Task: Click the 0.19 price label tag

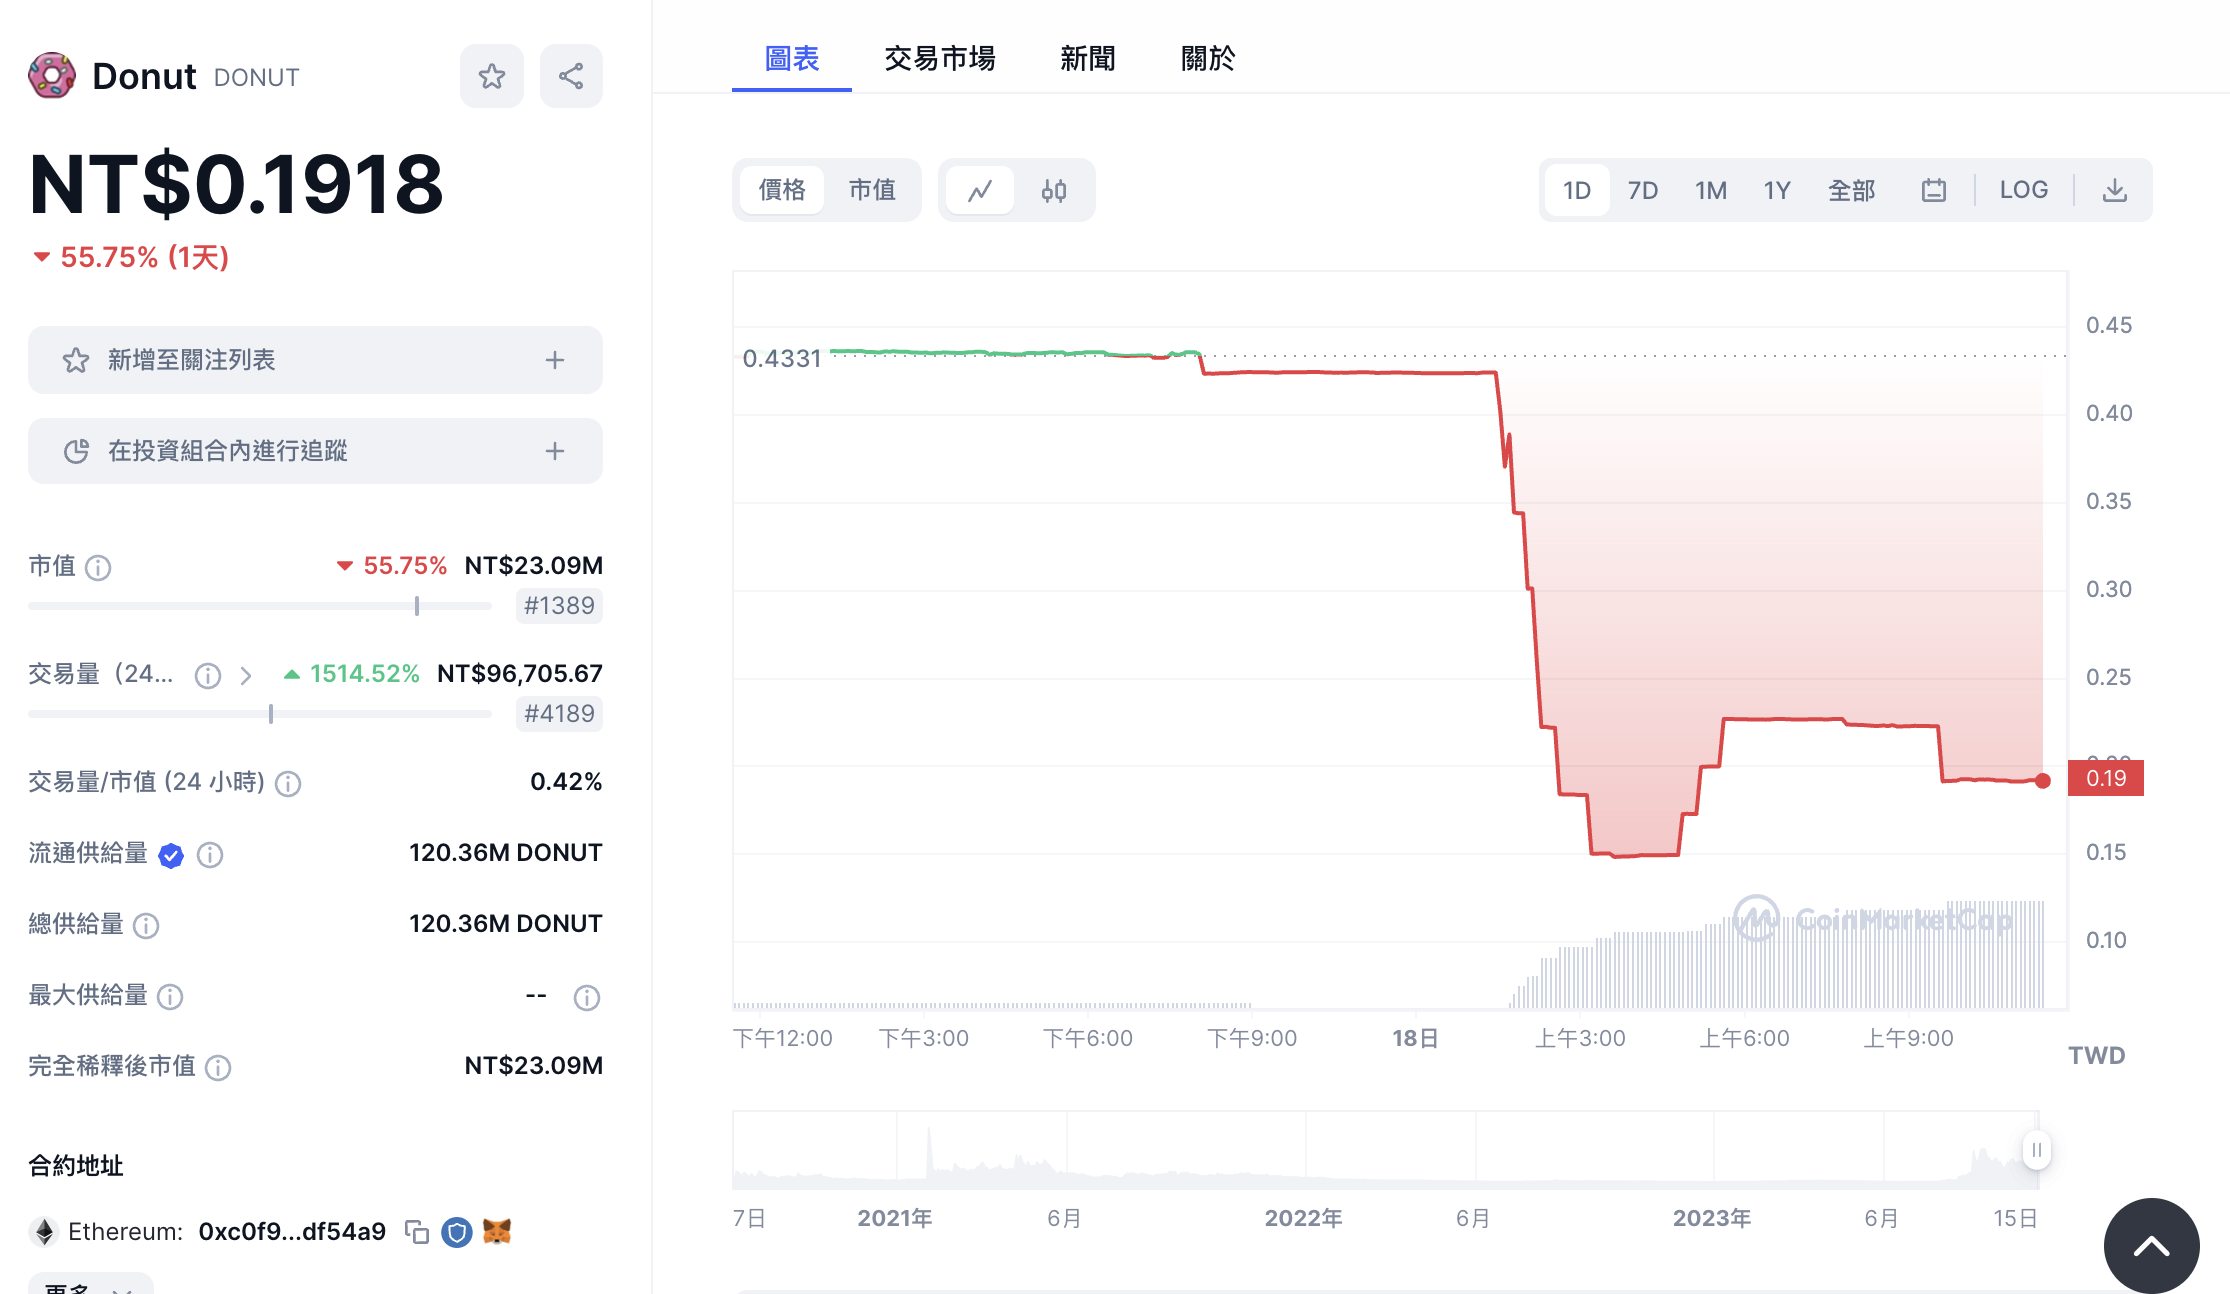Action: pos(2106,779)
